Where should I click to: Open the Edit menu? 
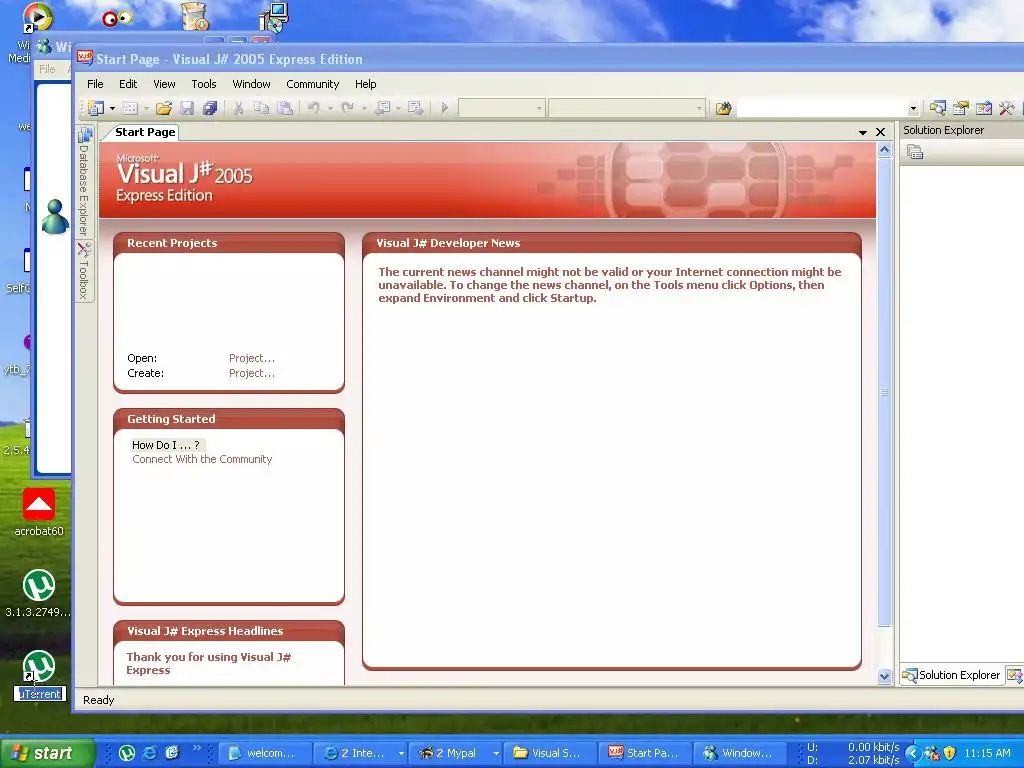[x=128, y=84]
